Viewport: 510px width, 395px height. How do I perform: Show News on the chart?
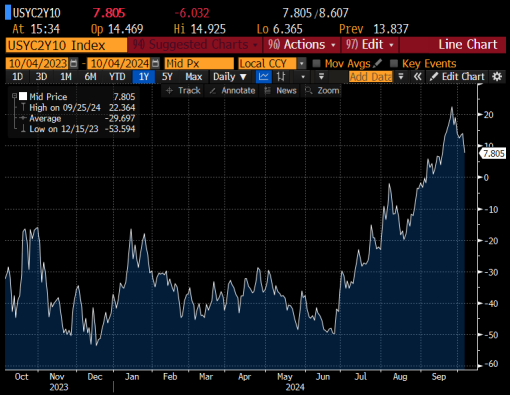point(280,91)
